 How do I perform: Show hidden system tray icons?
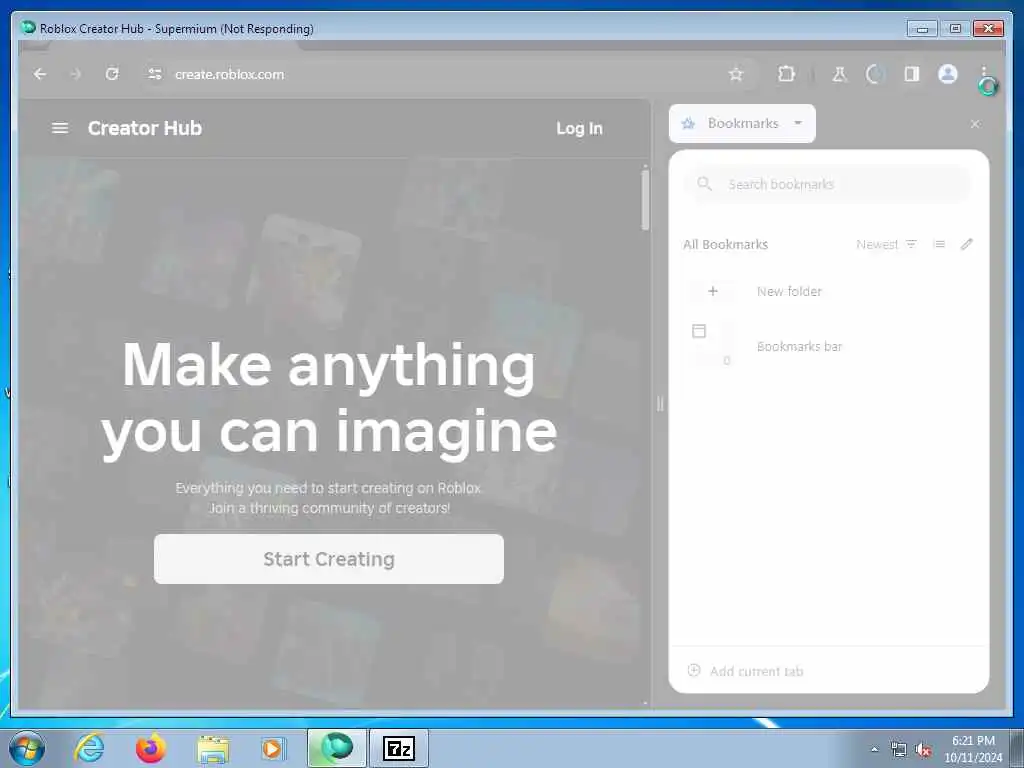tap(874, 749)
